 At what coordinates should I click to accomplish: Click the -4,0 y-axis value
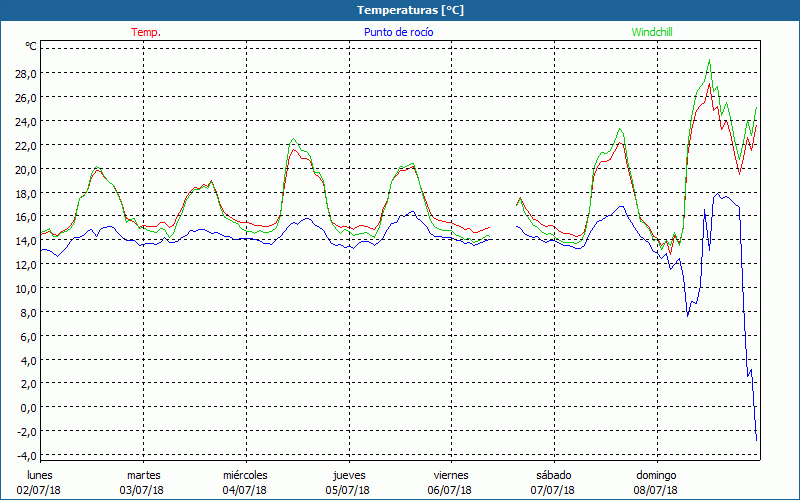point(27,456)
